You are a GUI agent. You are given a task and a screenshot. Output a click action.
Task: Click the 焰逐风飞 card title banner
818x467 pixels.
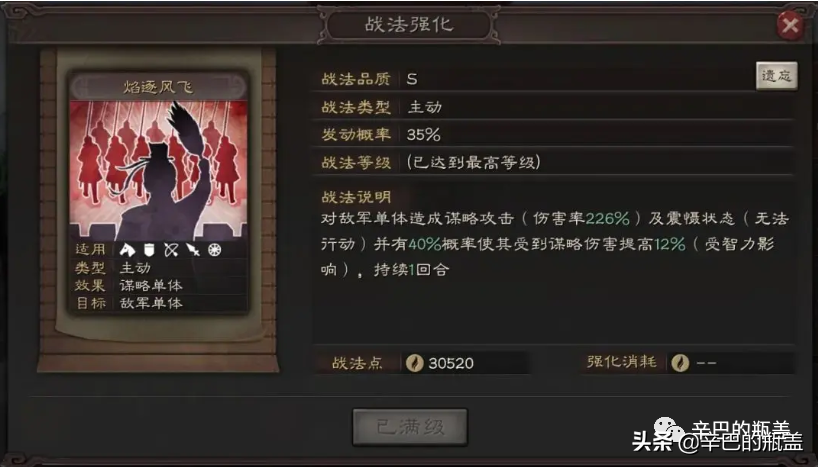pyautogui.click(x=158, y=87)
